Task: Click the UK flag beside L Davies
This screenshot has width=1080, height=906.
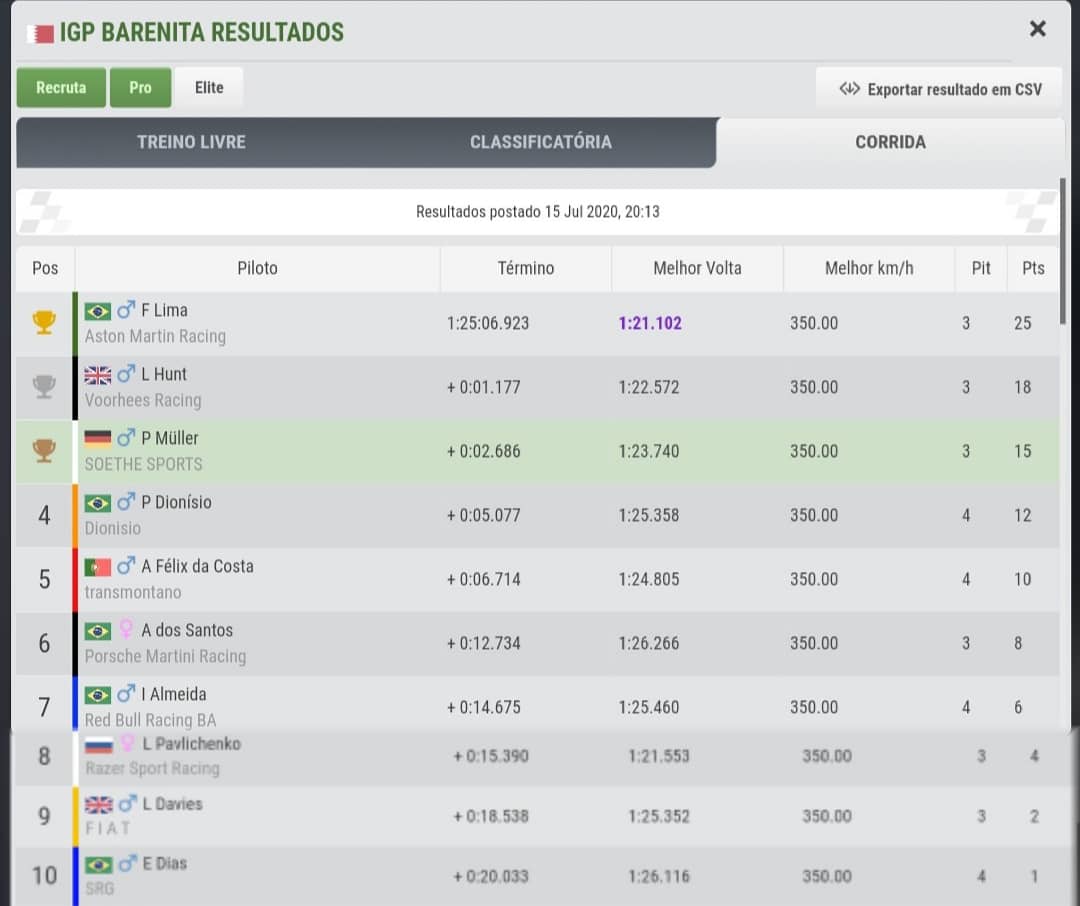Action: tap(98, 805)
